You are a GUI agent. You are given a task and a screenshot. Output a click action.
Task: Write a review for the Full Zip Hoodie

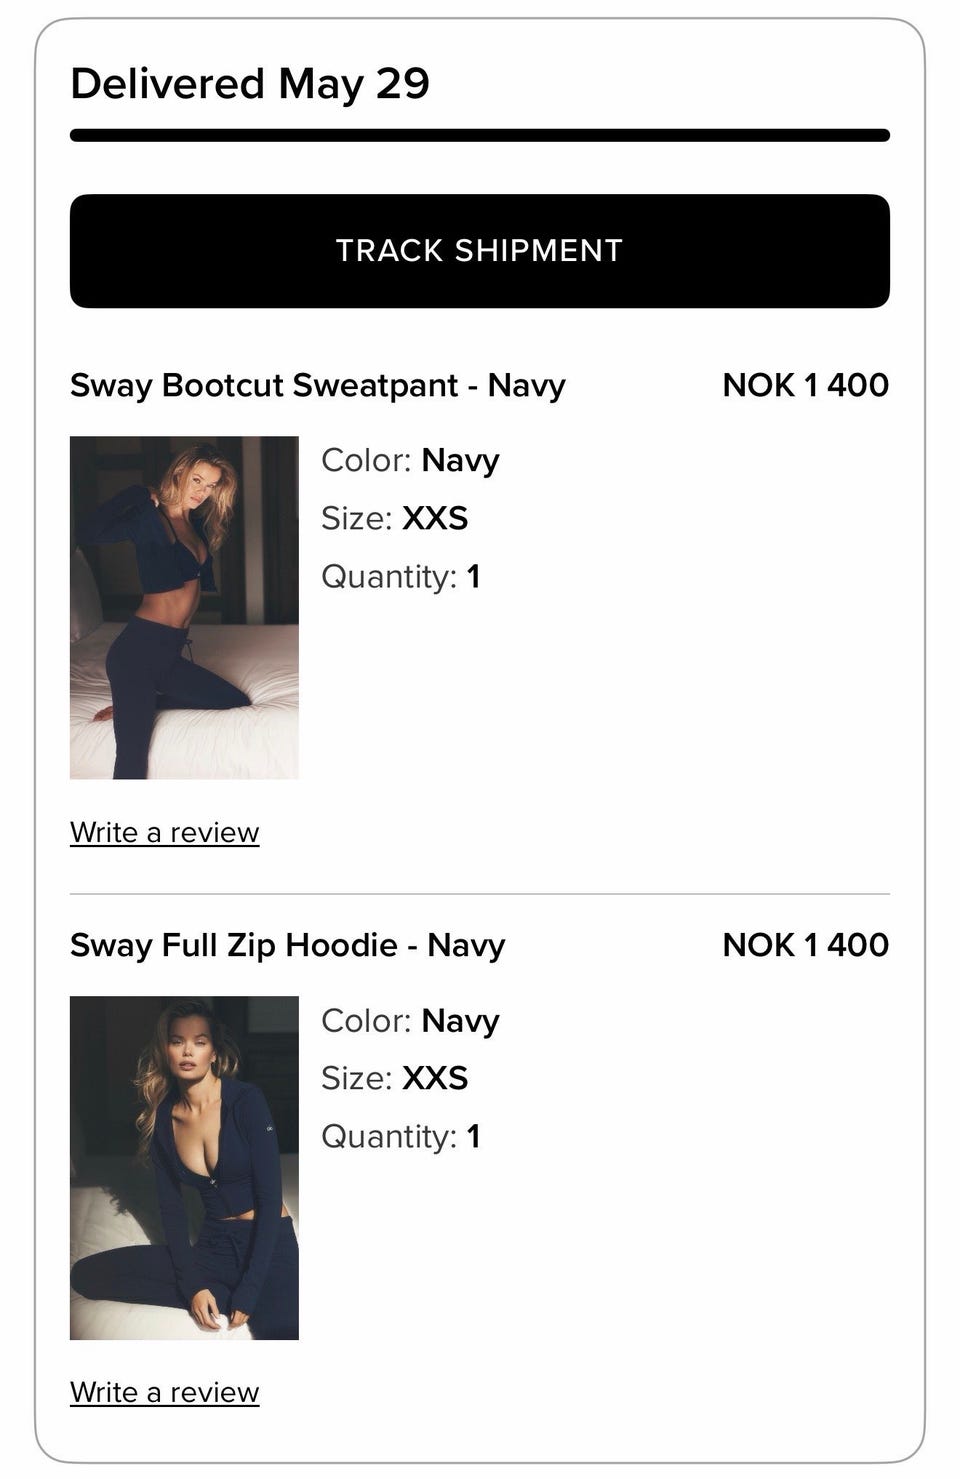(165, 1393)
